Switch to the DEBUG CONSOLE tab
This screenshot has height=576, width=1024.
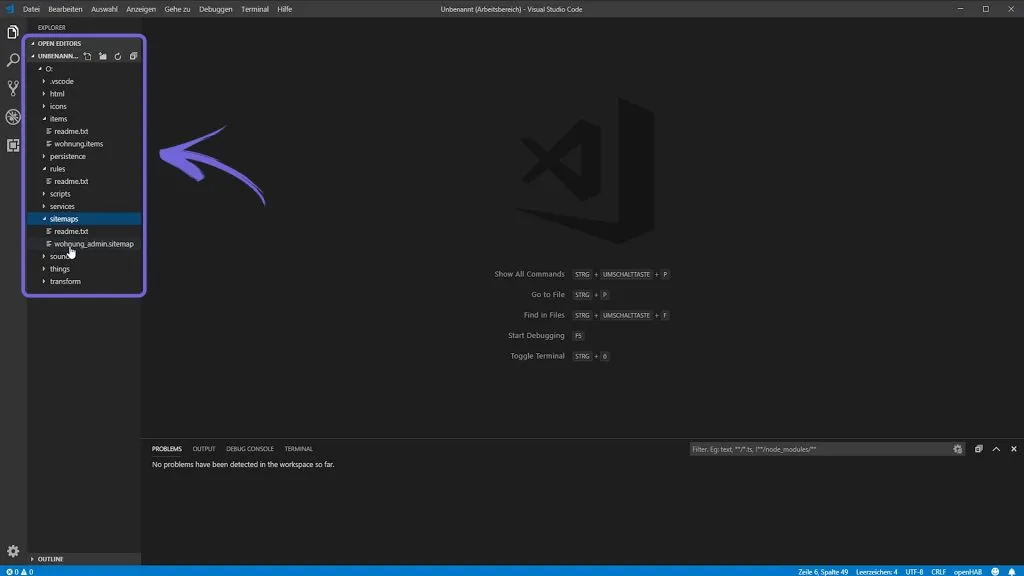(249, 449)
